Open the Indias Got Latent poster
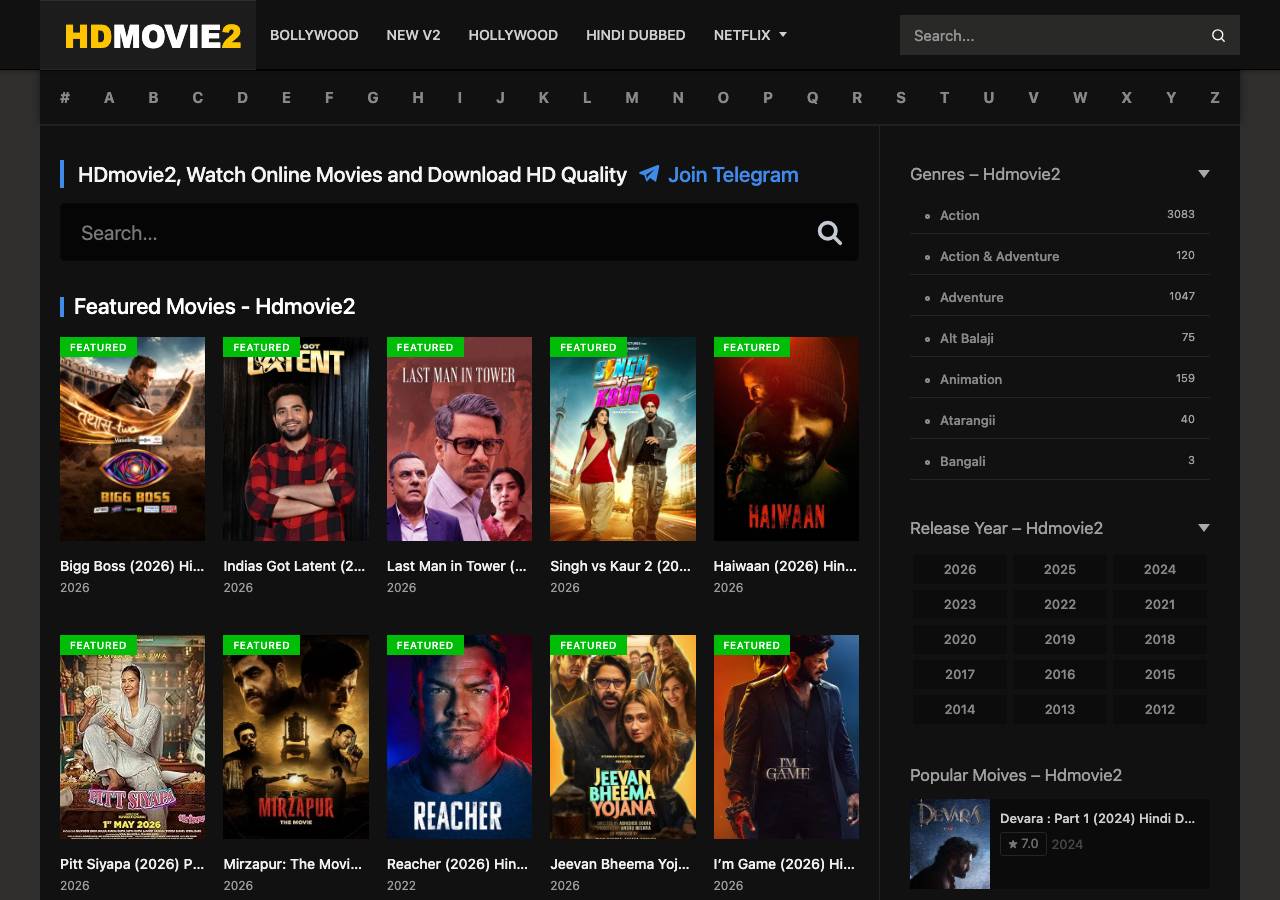Screen dimensions: 1280x900 (296, 439)
